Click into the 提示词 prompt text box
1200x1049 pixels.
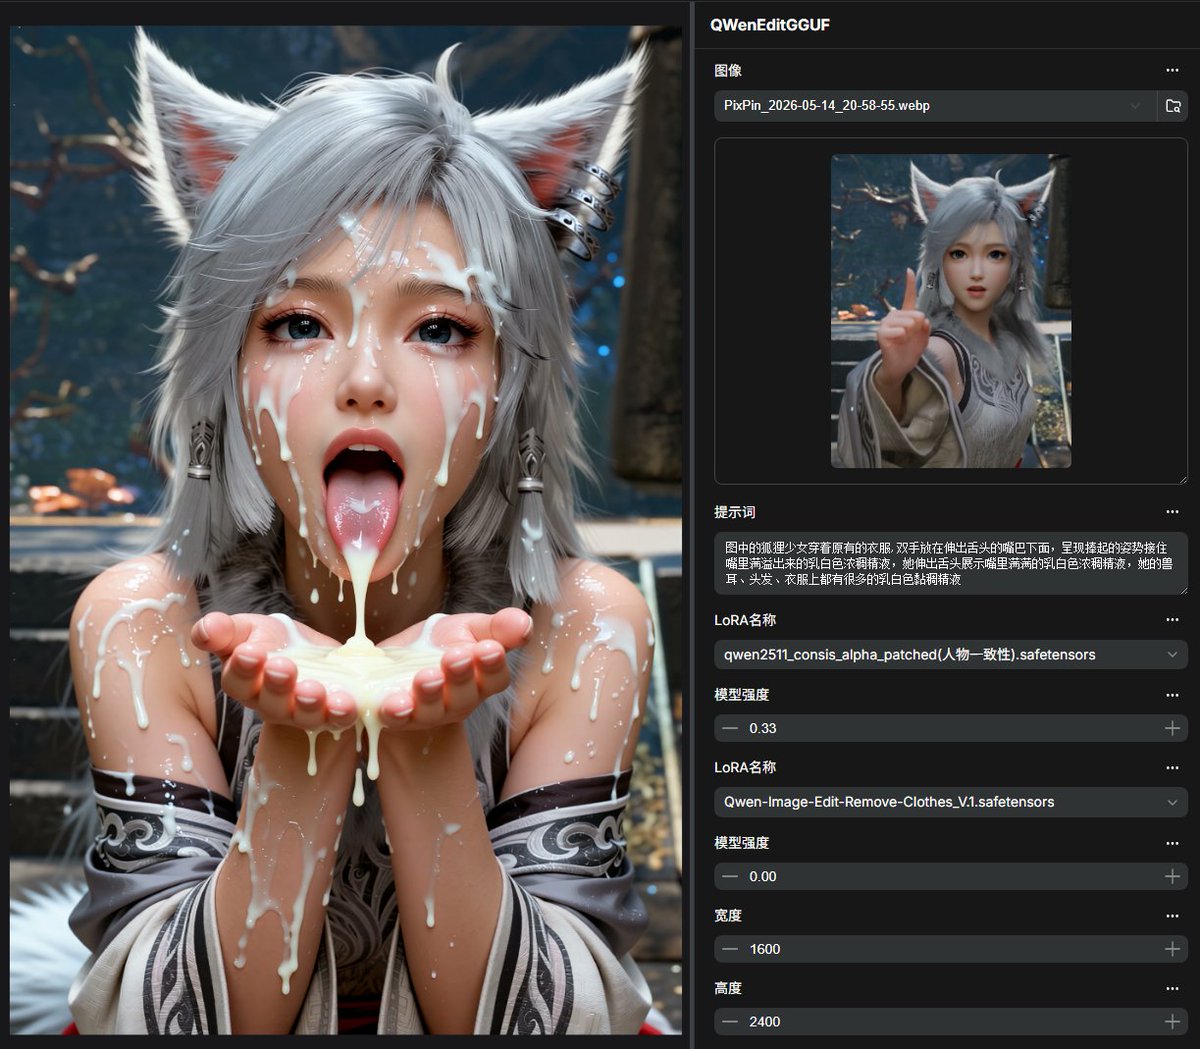[x=951, y=564]
